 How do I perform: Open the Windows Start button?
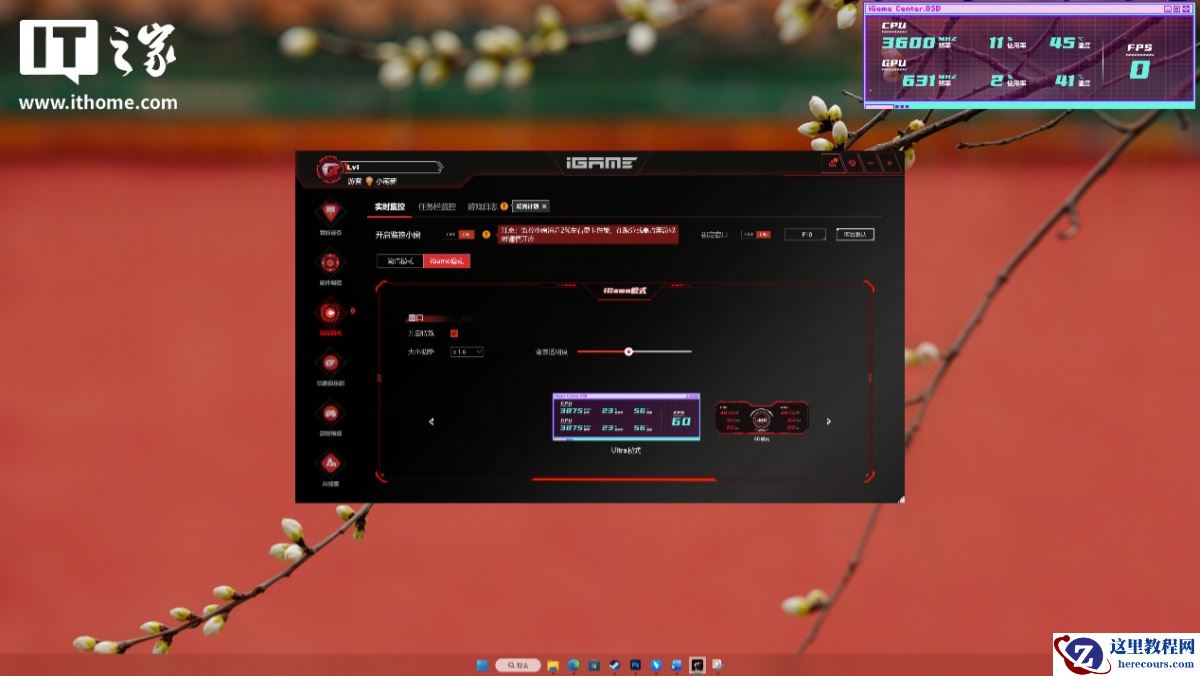[x=482, y=665]
